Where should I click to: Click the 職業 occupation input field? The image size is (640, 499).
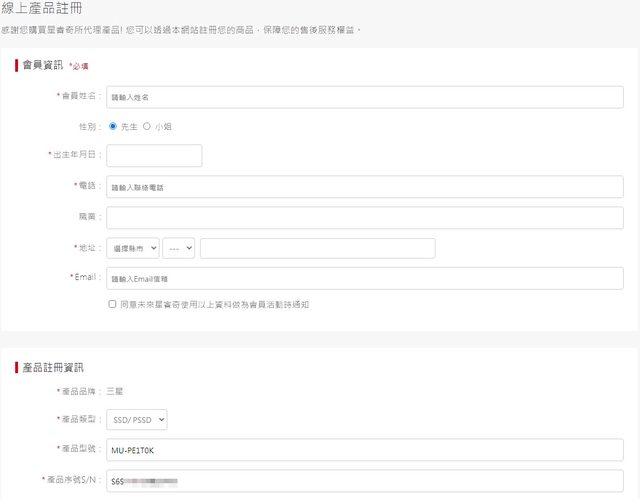tap(364, 217)
